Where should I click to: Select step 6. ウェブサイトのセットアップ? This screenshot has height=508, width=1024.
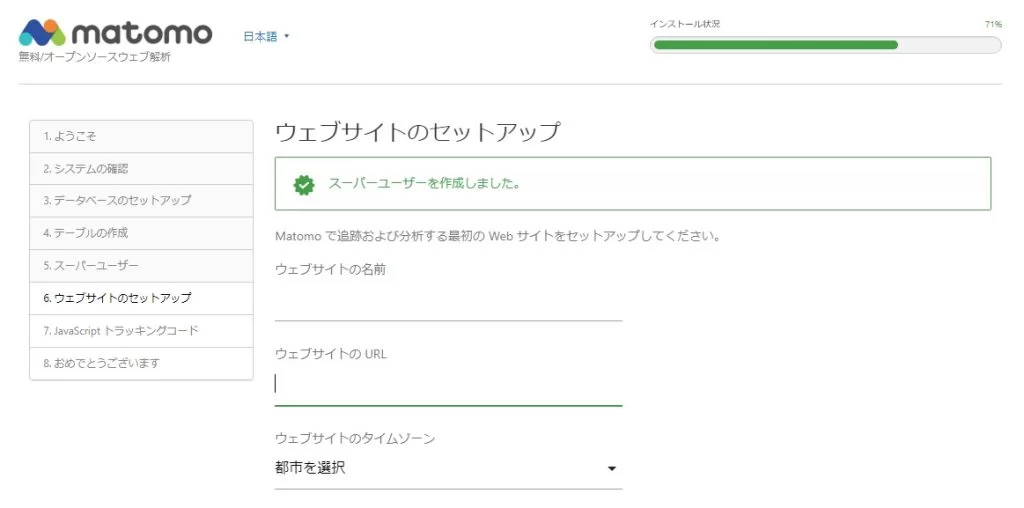pos(141,298)
